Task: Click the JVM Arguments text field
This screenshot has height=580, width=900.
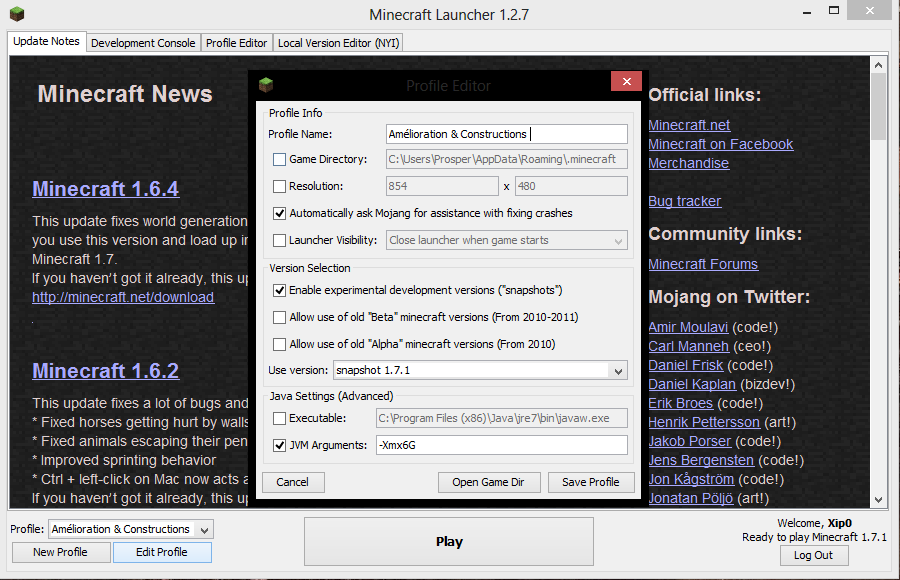Action: 502,445
